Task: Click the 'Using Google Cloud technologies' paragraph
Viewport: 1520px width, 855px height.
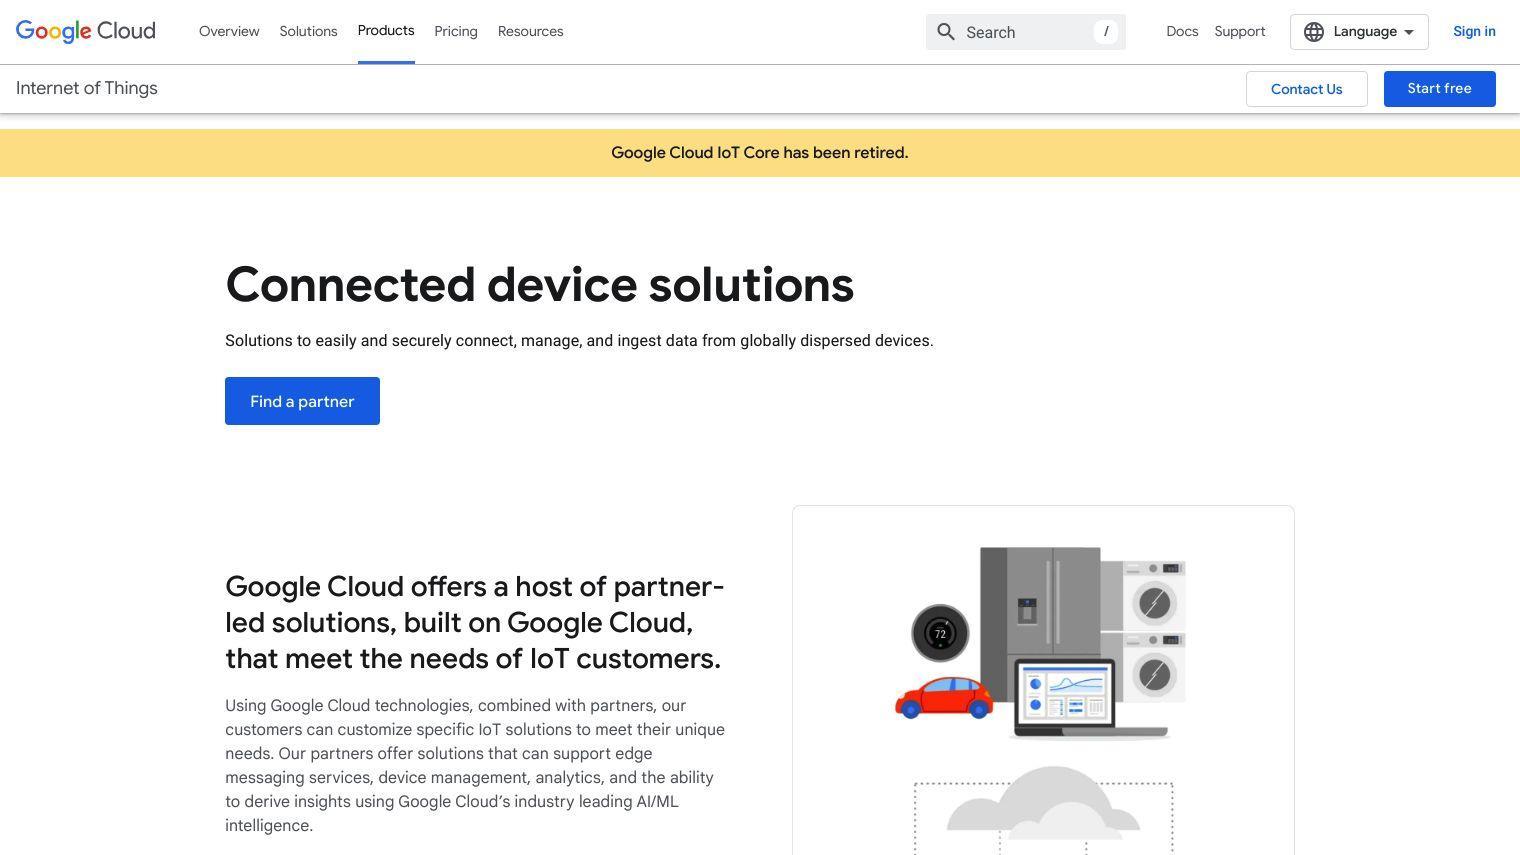Action: point(475,765)
